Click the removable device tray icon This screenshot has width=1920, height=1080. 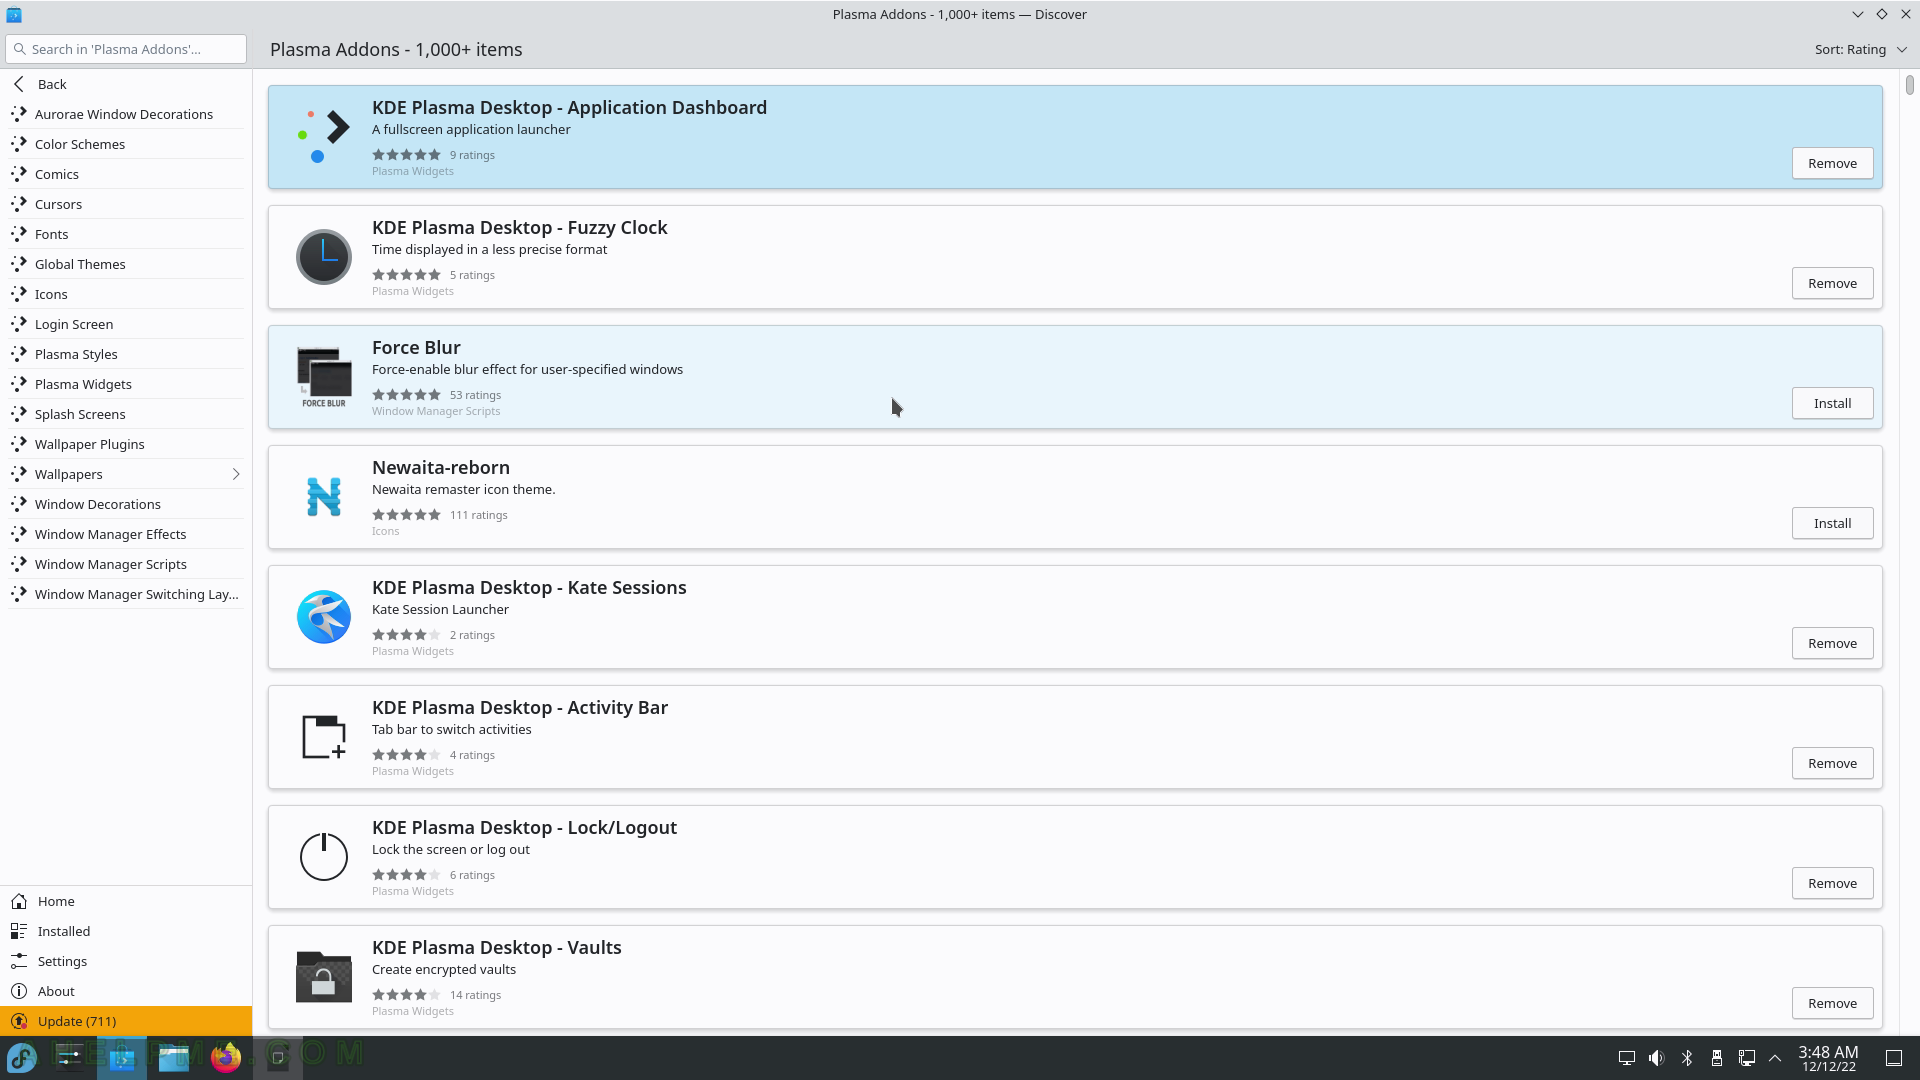tap(1717, 1058)
